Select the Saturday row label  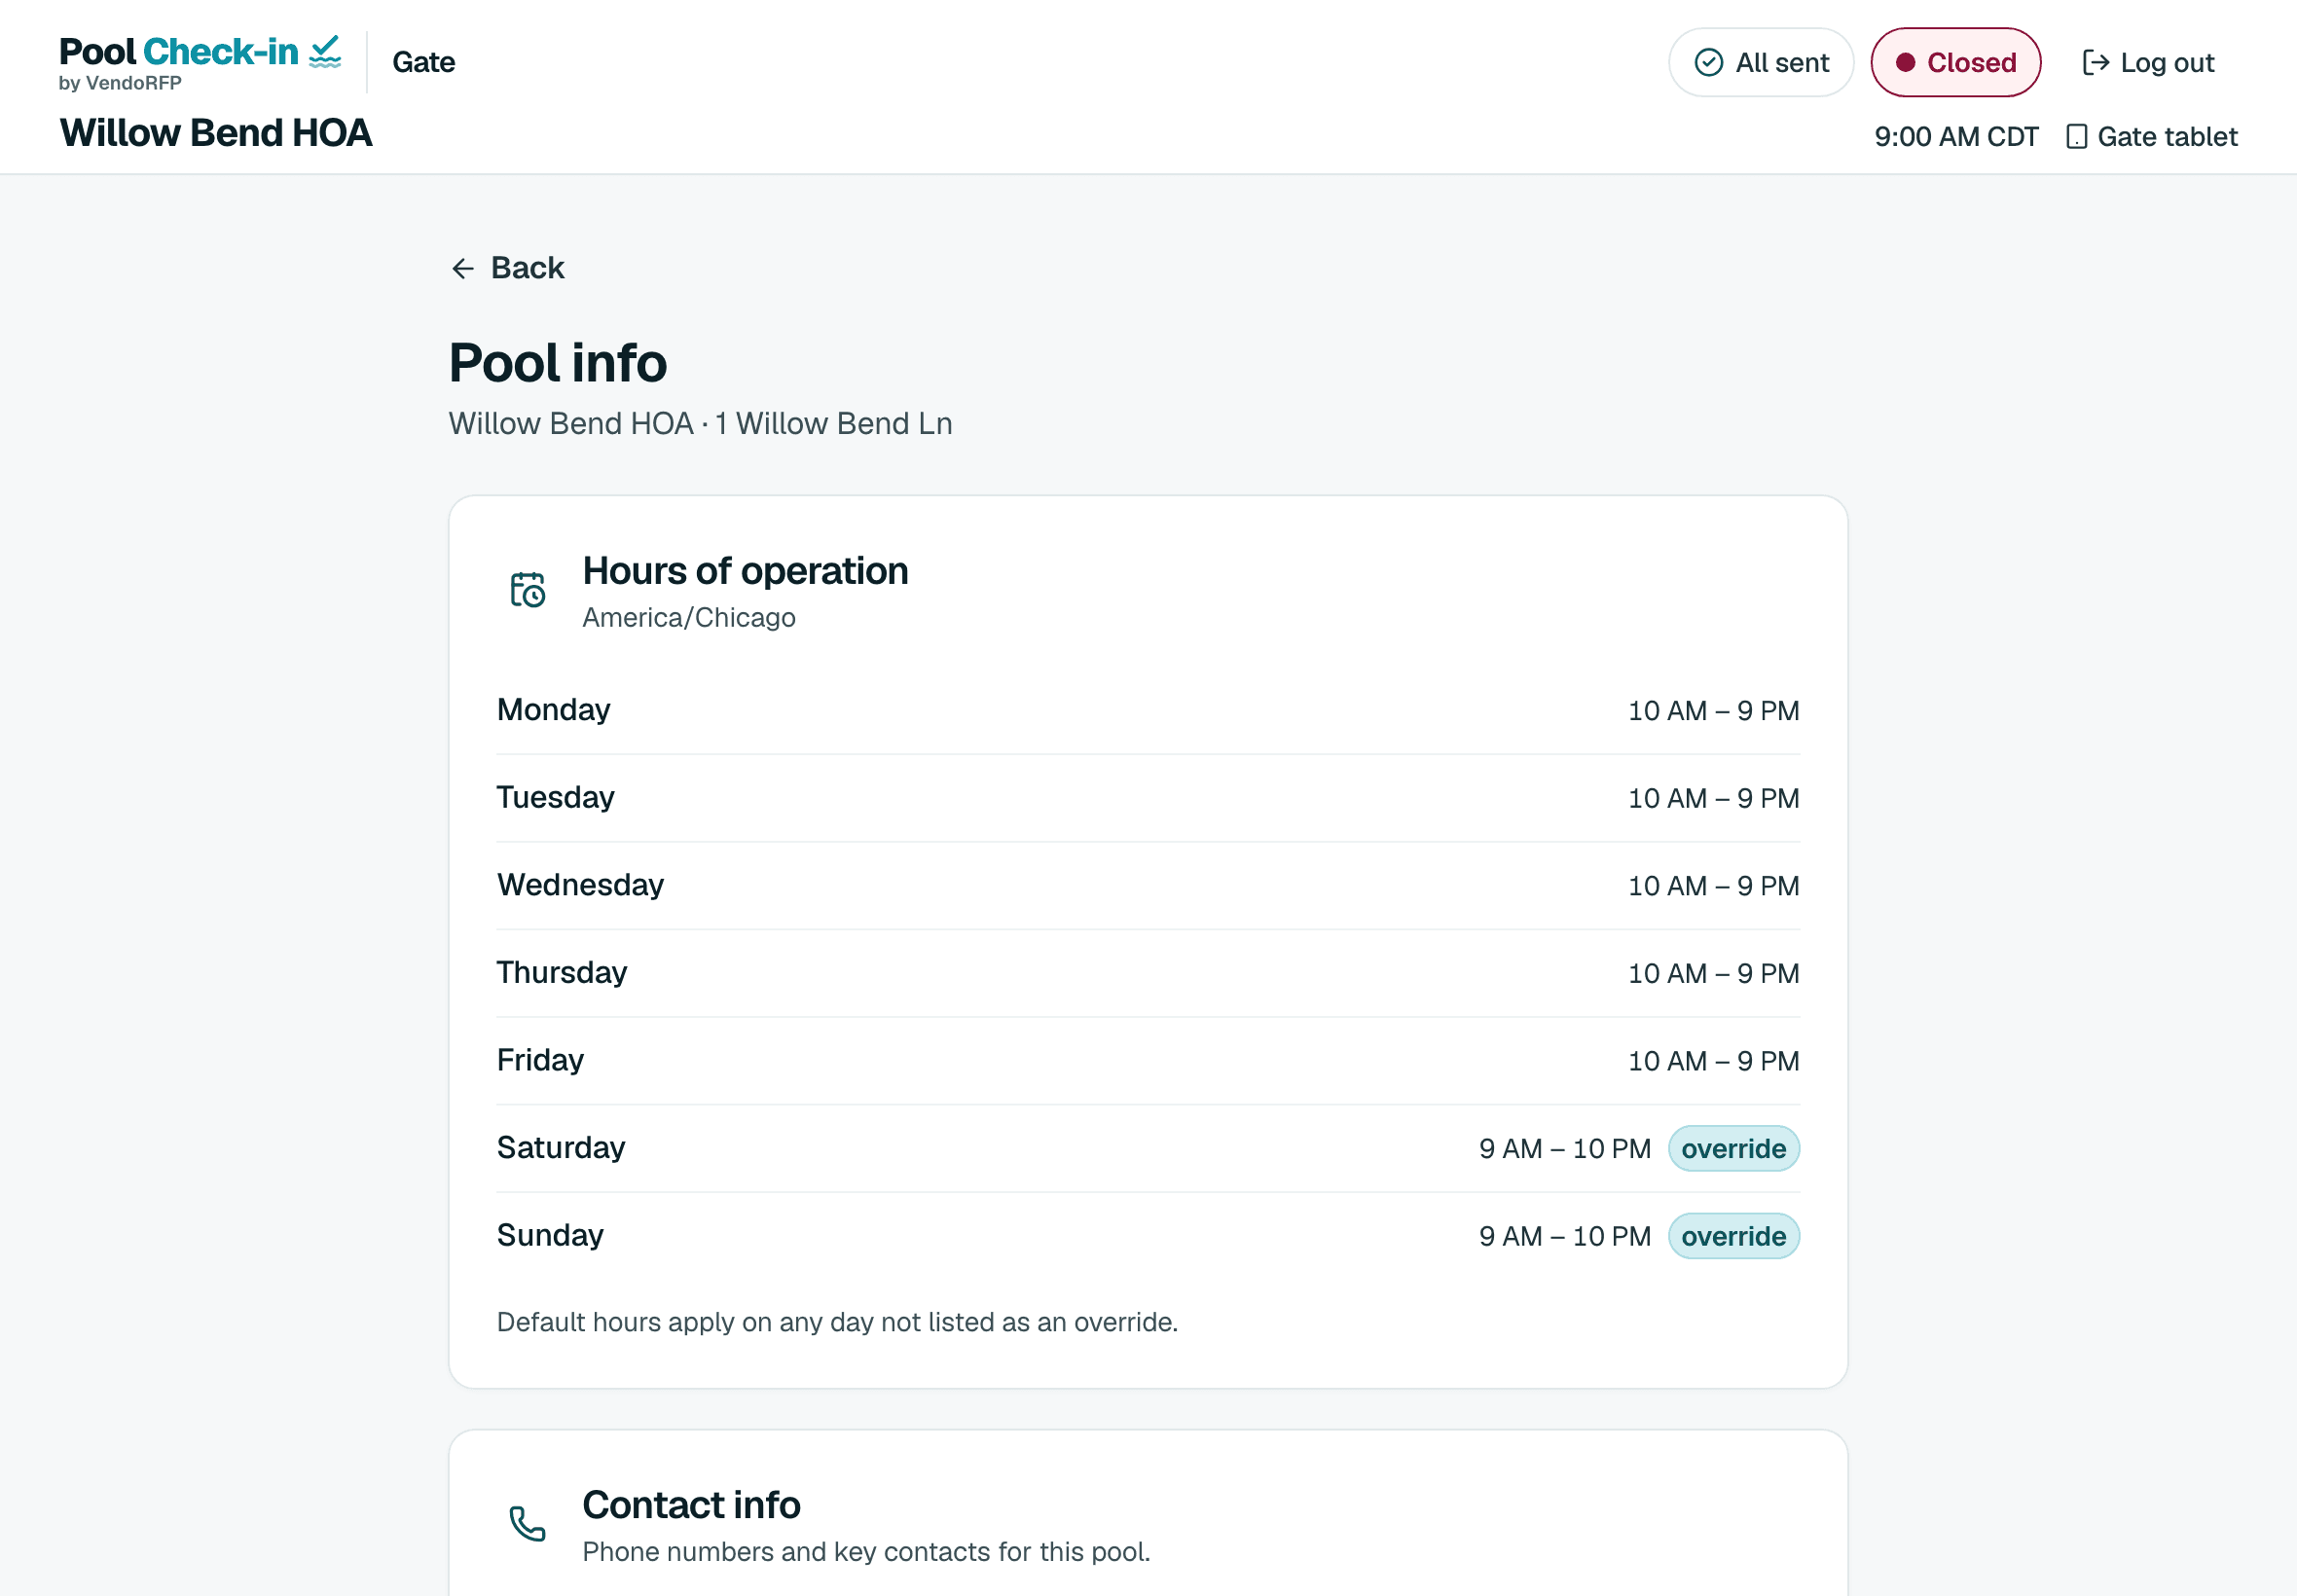[x=561, y=1148]
